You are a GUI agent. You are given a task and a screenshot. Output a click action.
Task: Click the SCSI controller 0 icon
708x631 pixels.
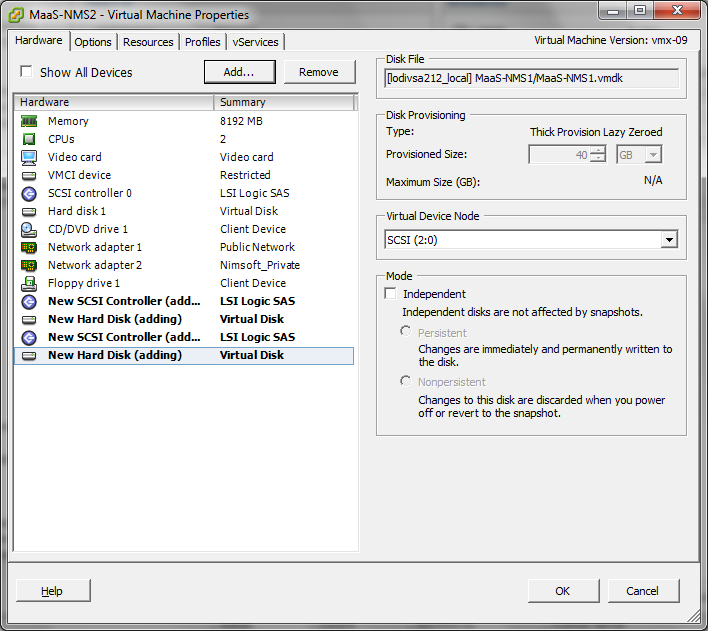tap(29, 194)
